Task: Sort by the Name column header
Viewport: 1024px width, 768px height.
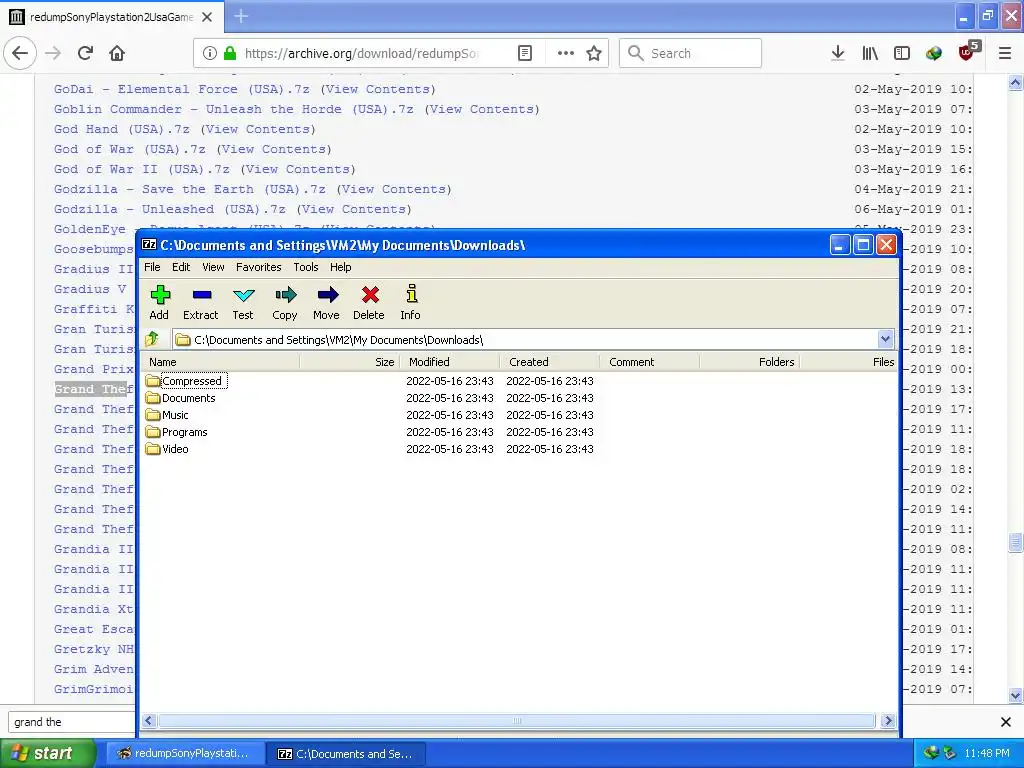Action: coord(221,362)
